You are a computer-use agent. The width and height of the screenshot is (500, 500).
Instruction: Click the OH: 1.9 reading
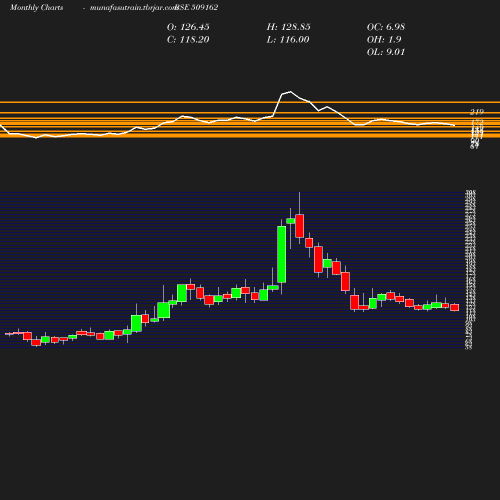click(384, 40)
